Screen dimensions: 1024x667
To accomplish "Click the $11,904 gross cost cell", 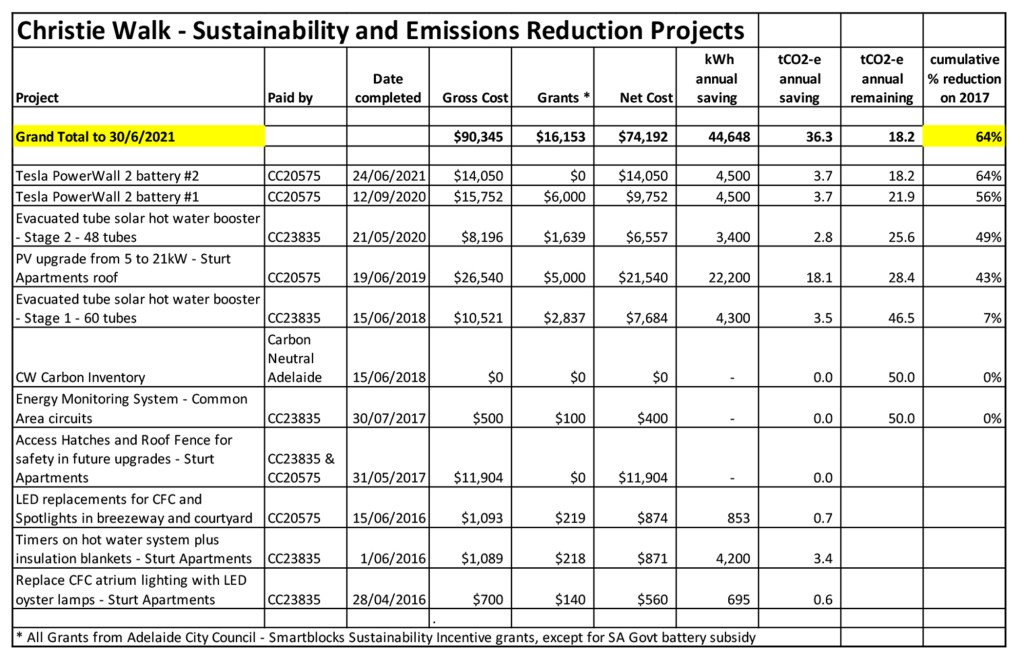I will pos(475,478).
